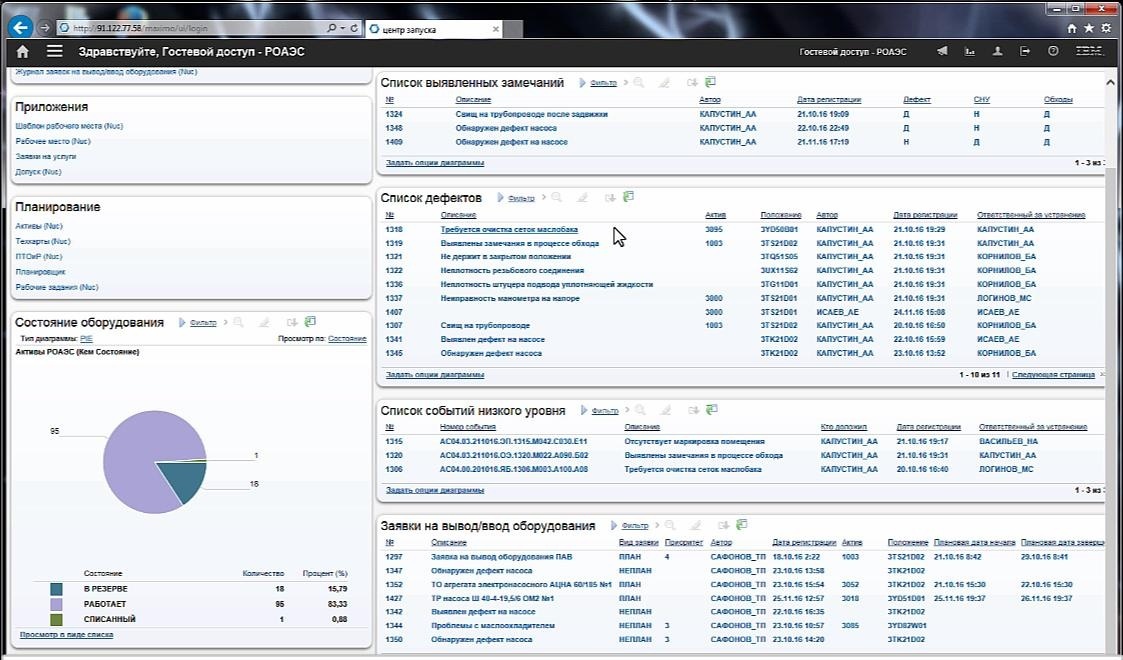Open Рабочее место (Nuc) application
This screenshot has height=660, width=1123.
[53, 141]
